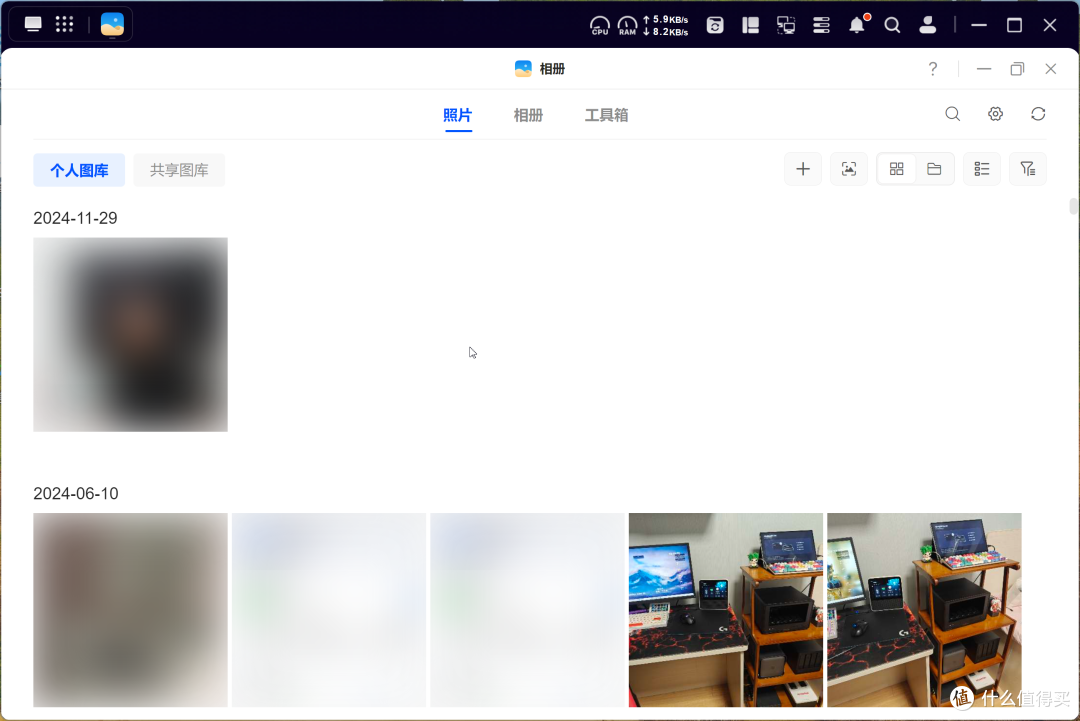Open the storage tasks icon in top bar
Viewport: 1080px width, 721px height.
[x=821, y=25]
